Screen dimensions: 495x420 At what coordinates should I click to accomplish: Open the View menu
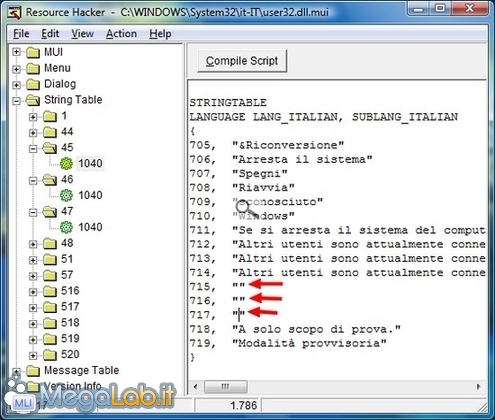(x=82, y=34)
